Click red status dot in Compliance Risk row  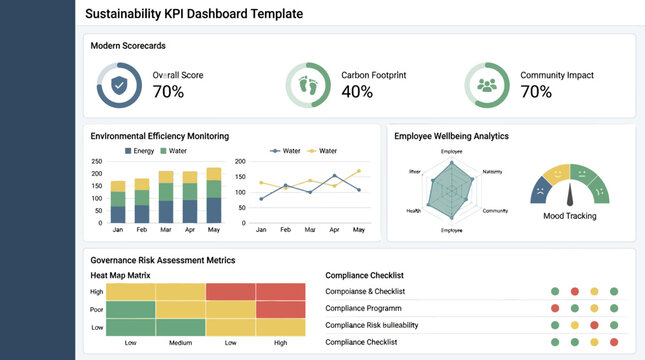[594, 325]
